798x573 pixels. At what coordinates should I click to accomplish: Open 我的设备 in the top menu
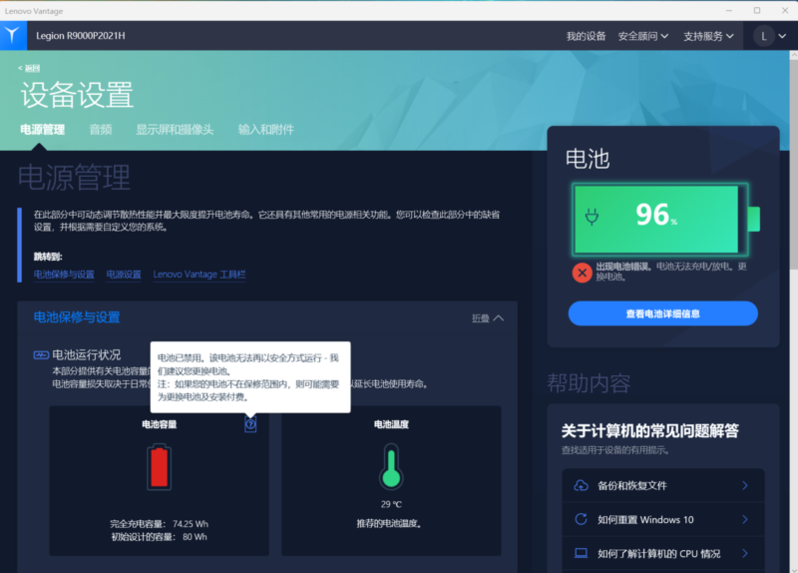(586, 36)
